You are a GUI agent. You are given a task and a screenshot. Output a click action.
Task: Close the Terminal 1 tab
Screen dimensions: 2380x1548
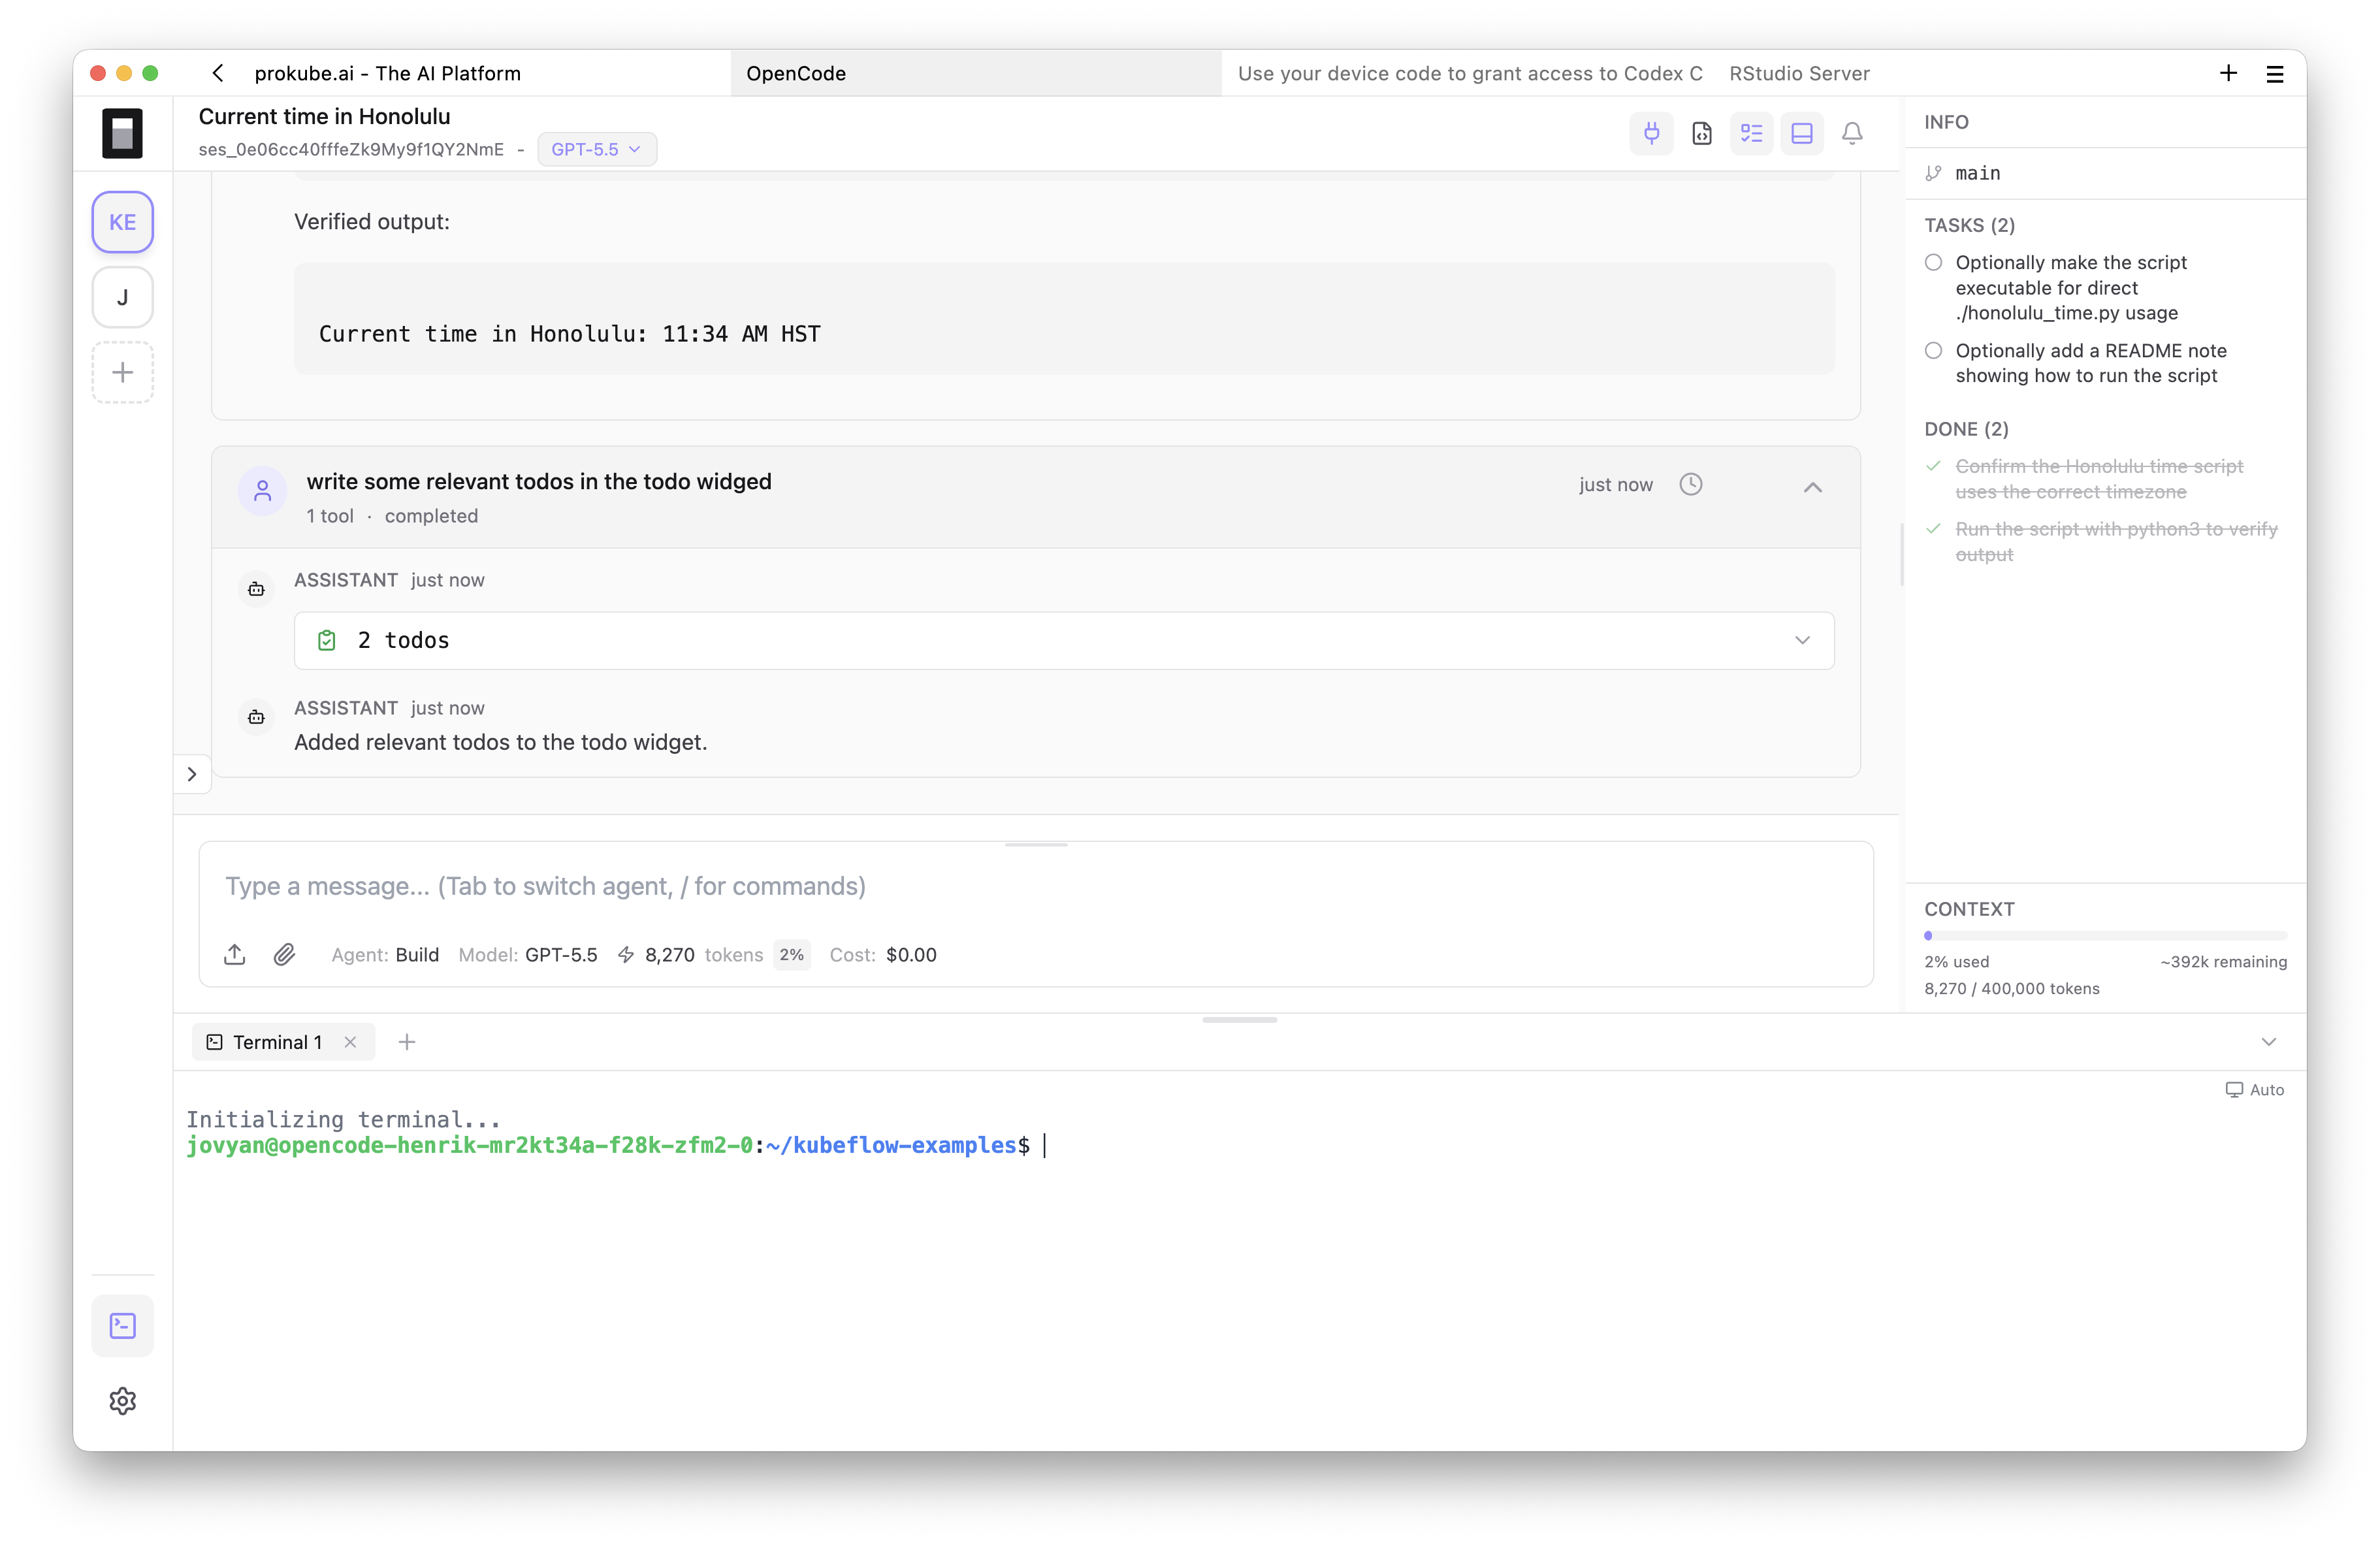click(350, 1041)
